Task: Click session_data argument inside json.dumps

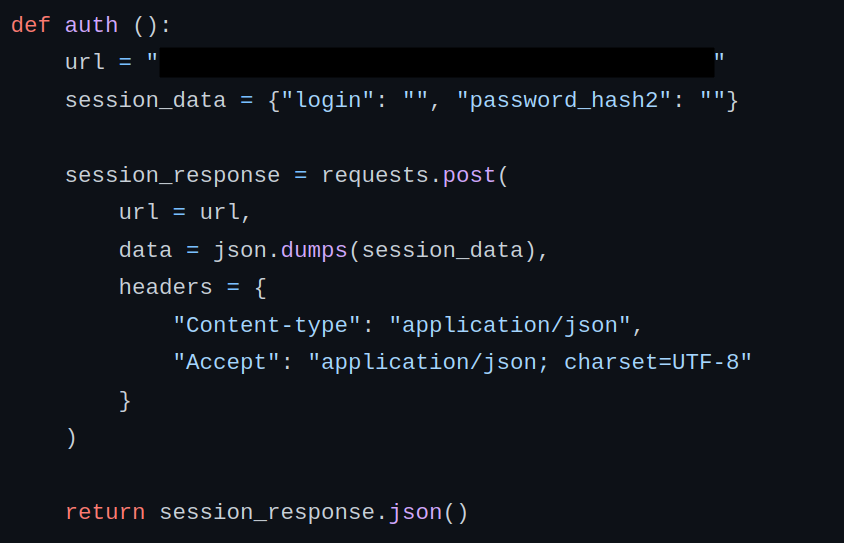Action: pos(442,250)
